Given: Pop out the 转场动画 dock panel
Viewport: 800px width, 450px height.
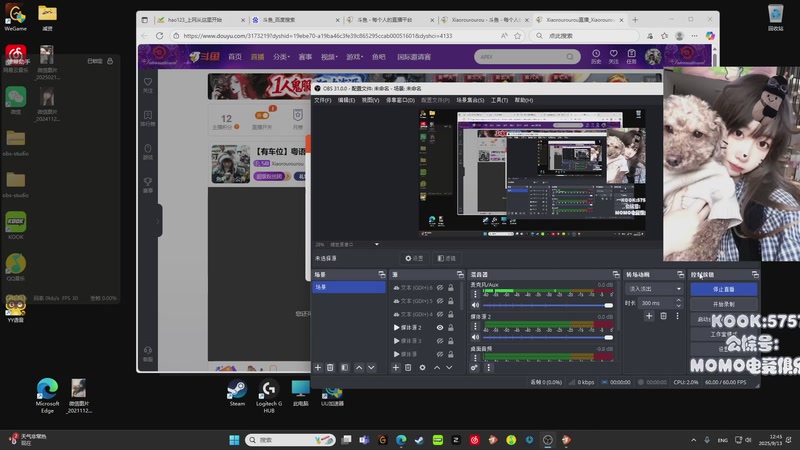Looking at the screenshot, I should pos(680,274).
